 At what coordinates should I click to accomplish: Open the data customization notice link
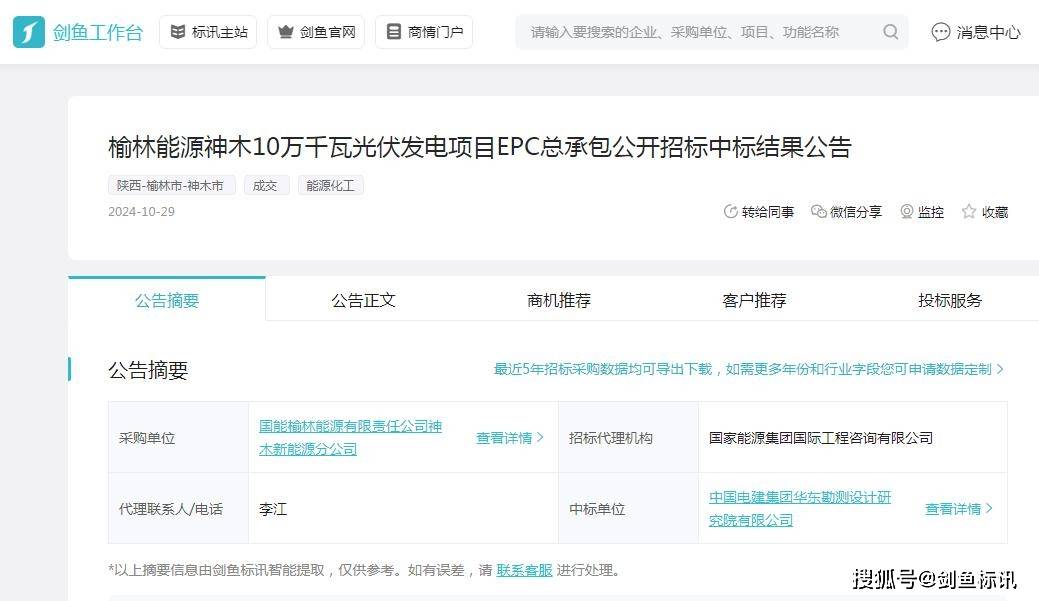742,369
